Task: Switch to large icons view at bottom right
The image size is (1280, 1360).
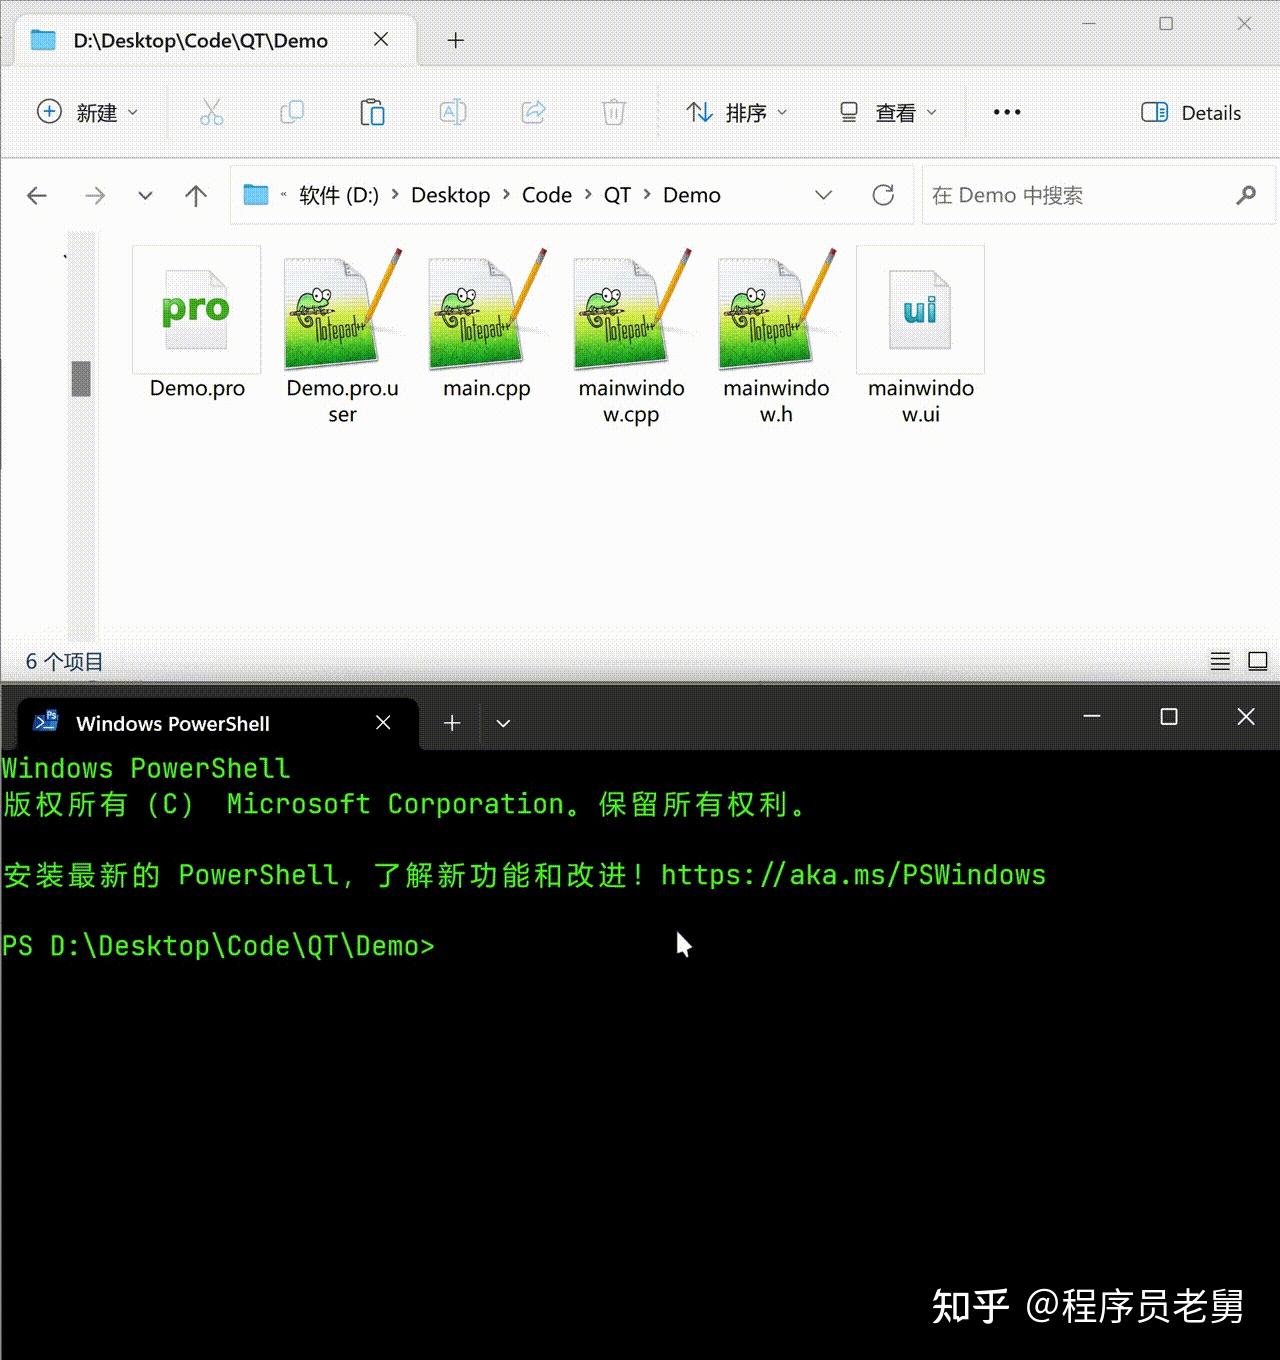Action: (1257, 661)
